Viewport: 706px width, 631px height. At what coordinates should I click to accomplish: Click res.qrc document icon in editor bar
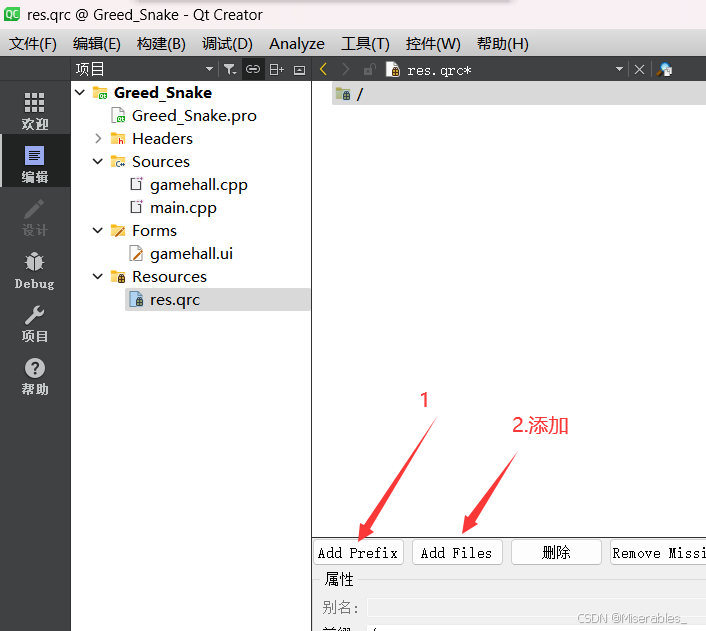click(393, 70)
